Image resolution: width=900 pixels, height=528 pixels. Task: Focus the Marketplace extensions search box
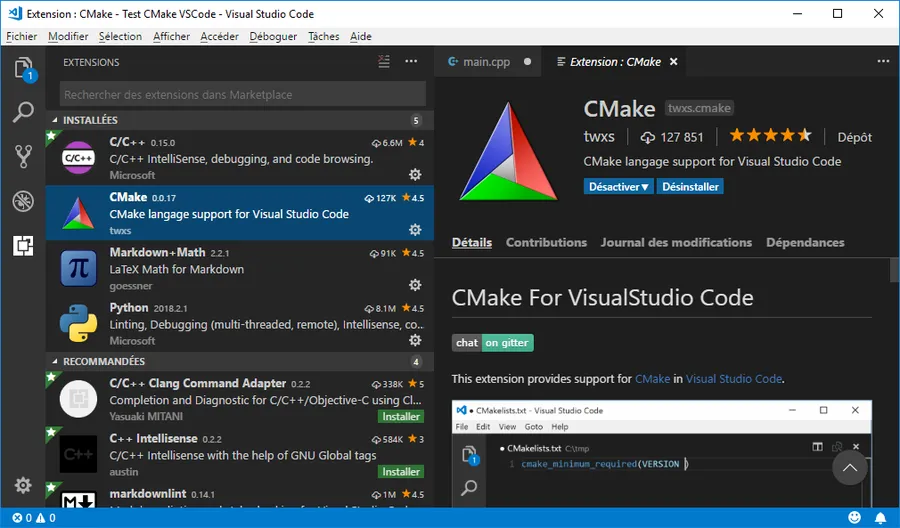pos(243,94)
